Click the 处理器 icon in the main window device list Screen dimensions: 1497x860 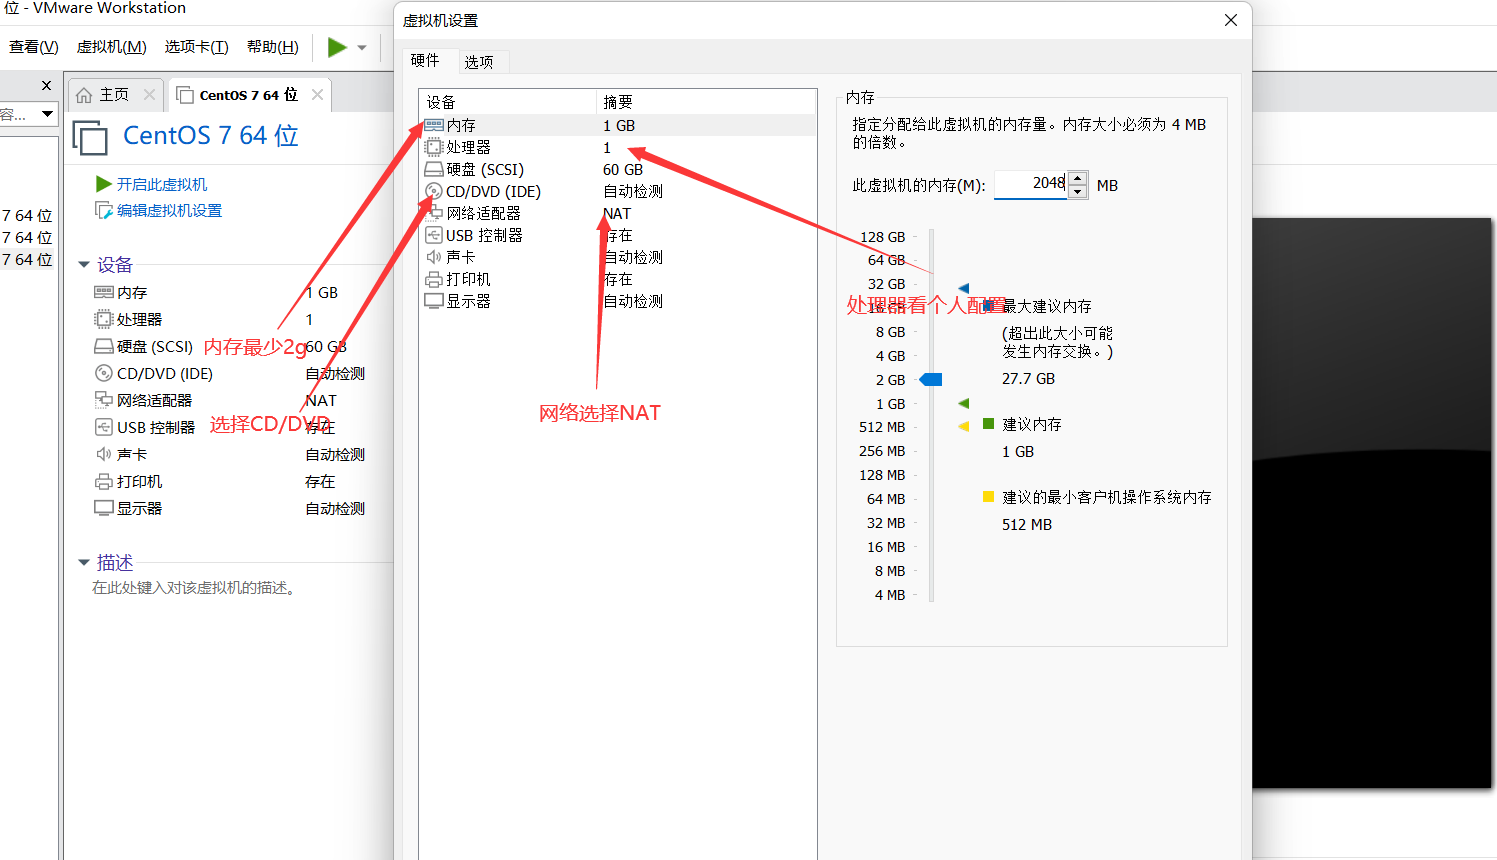coord(104,319)
